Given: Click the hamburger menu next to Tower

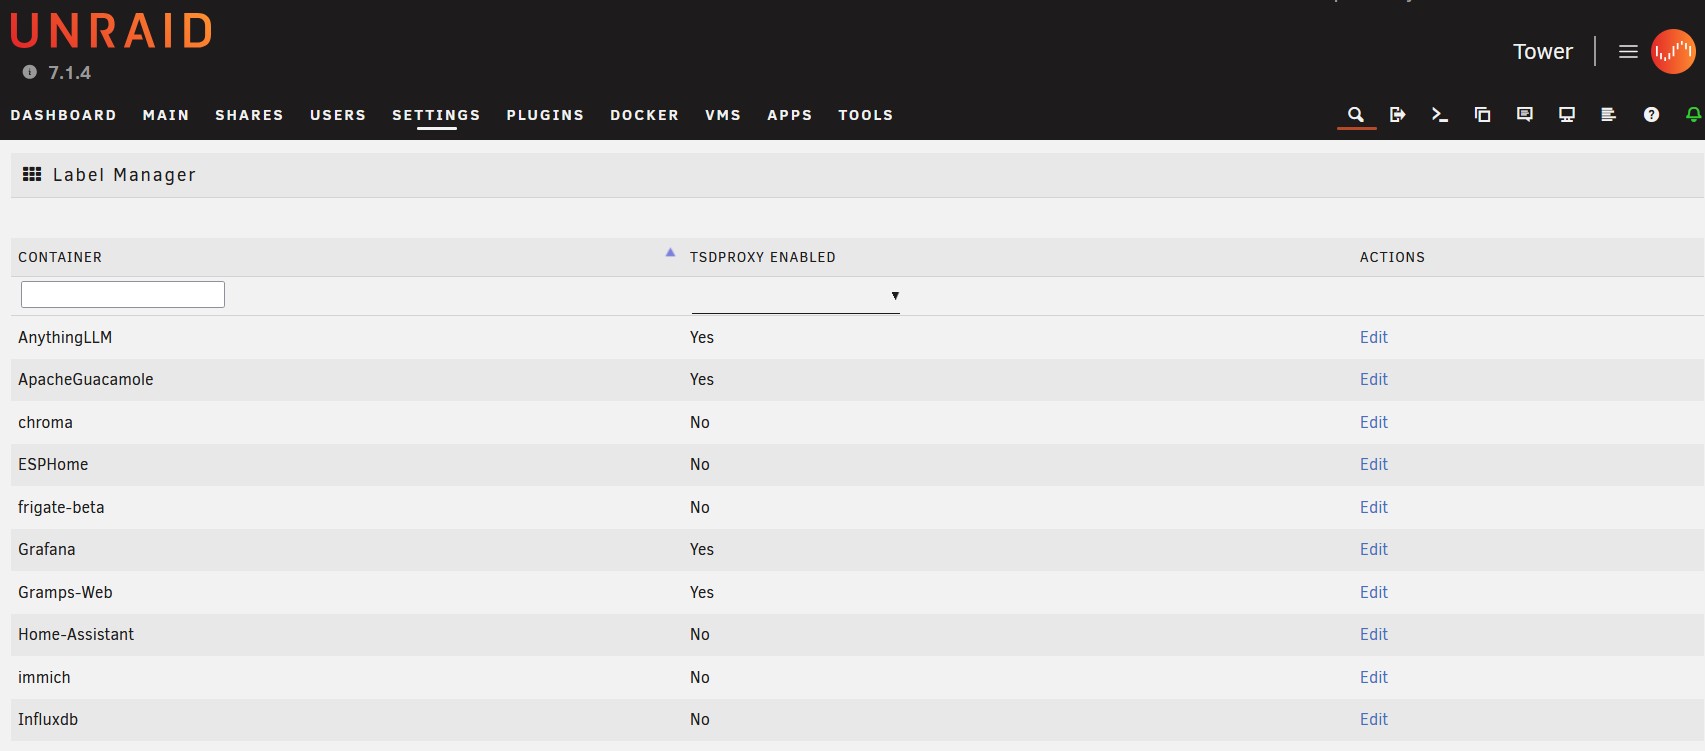Looking at the screenshot, I should 1628,51.
